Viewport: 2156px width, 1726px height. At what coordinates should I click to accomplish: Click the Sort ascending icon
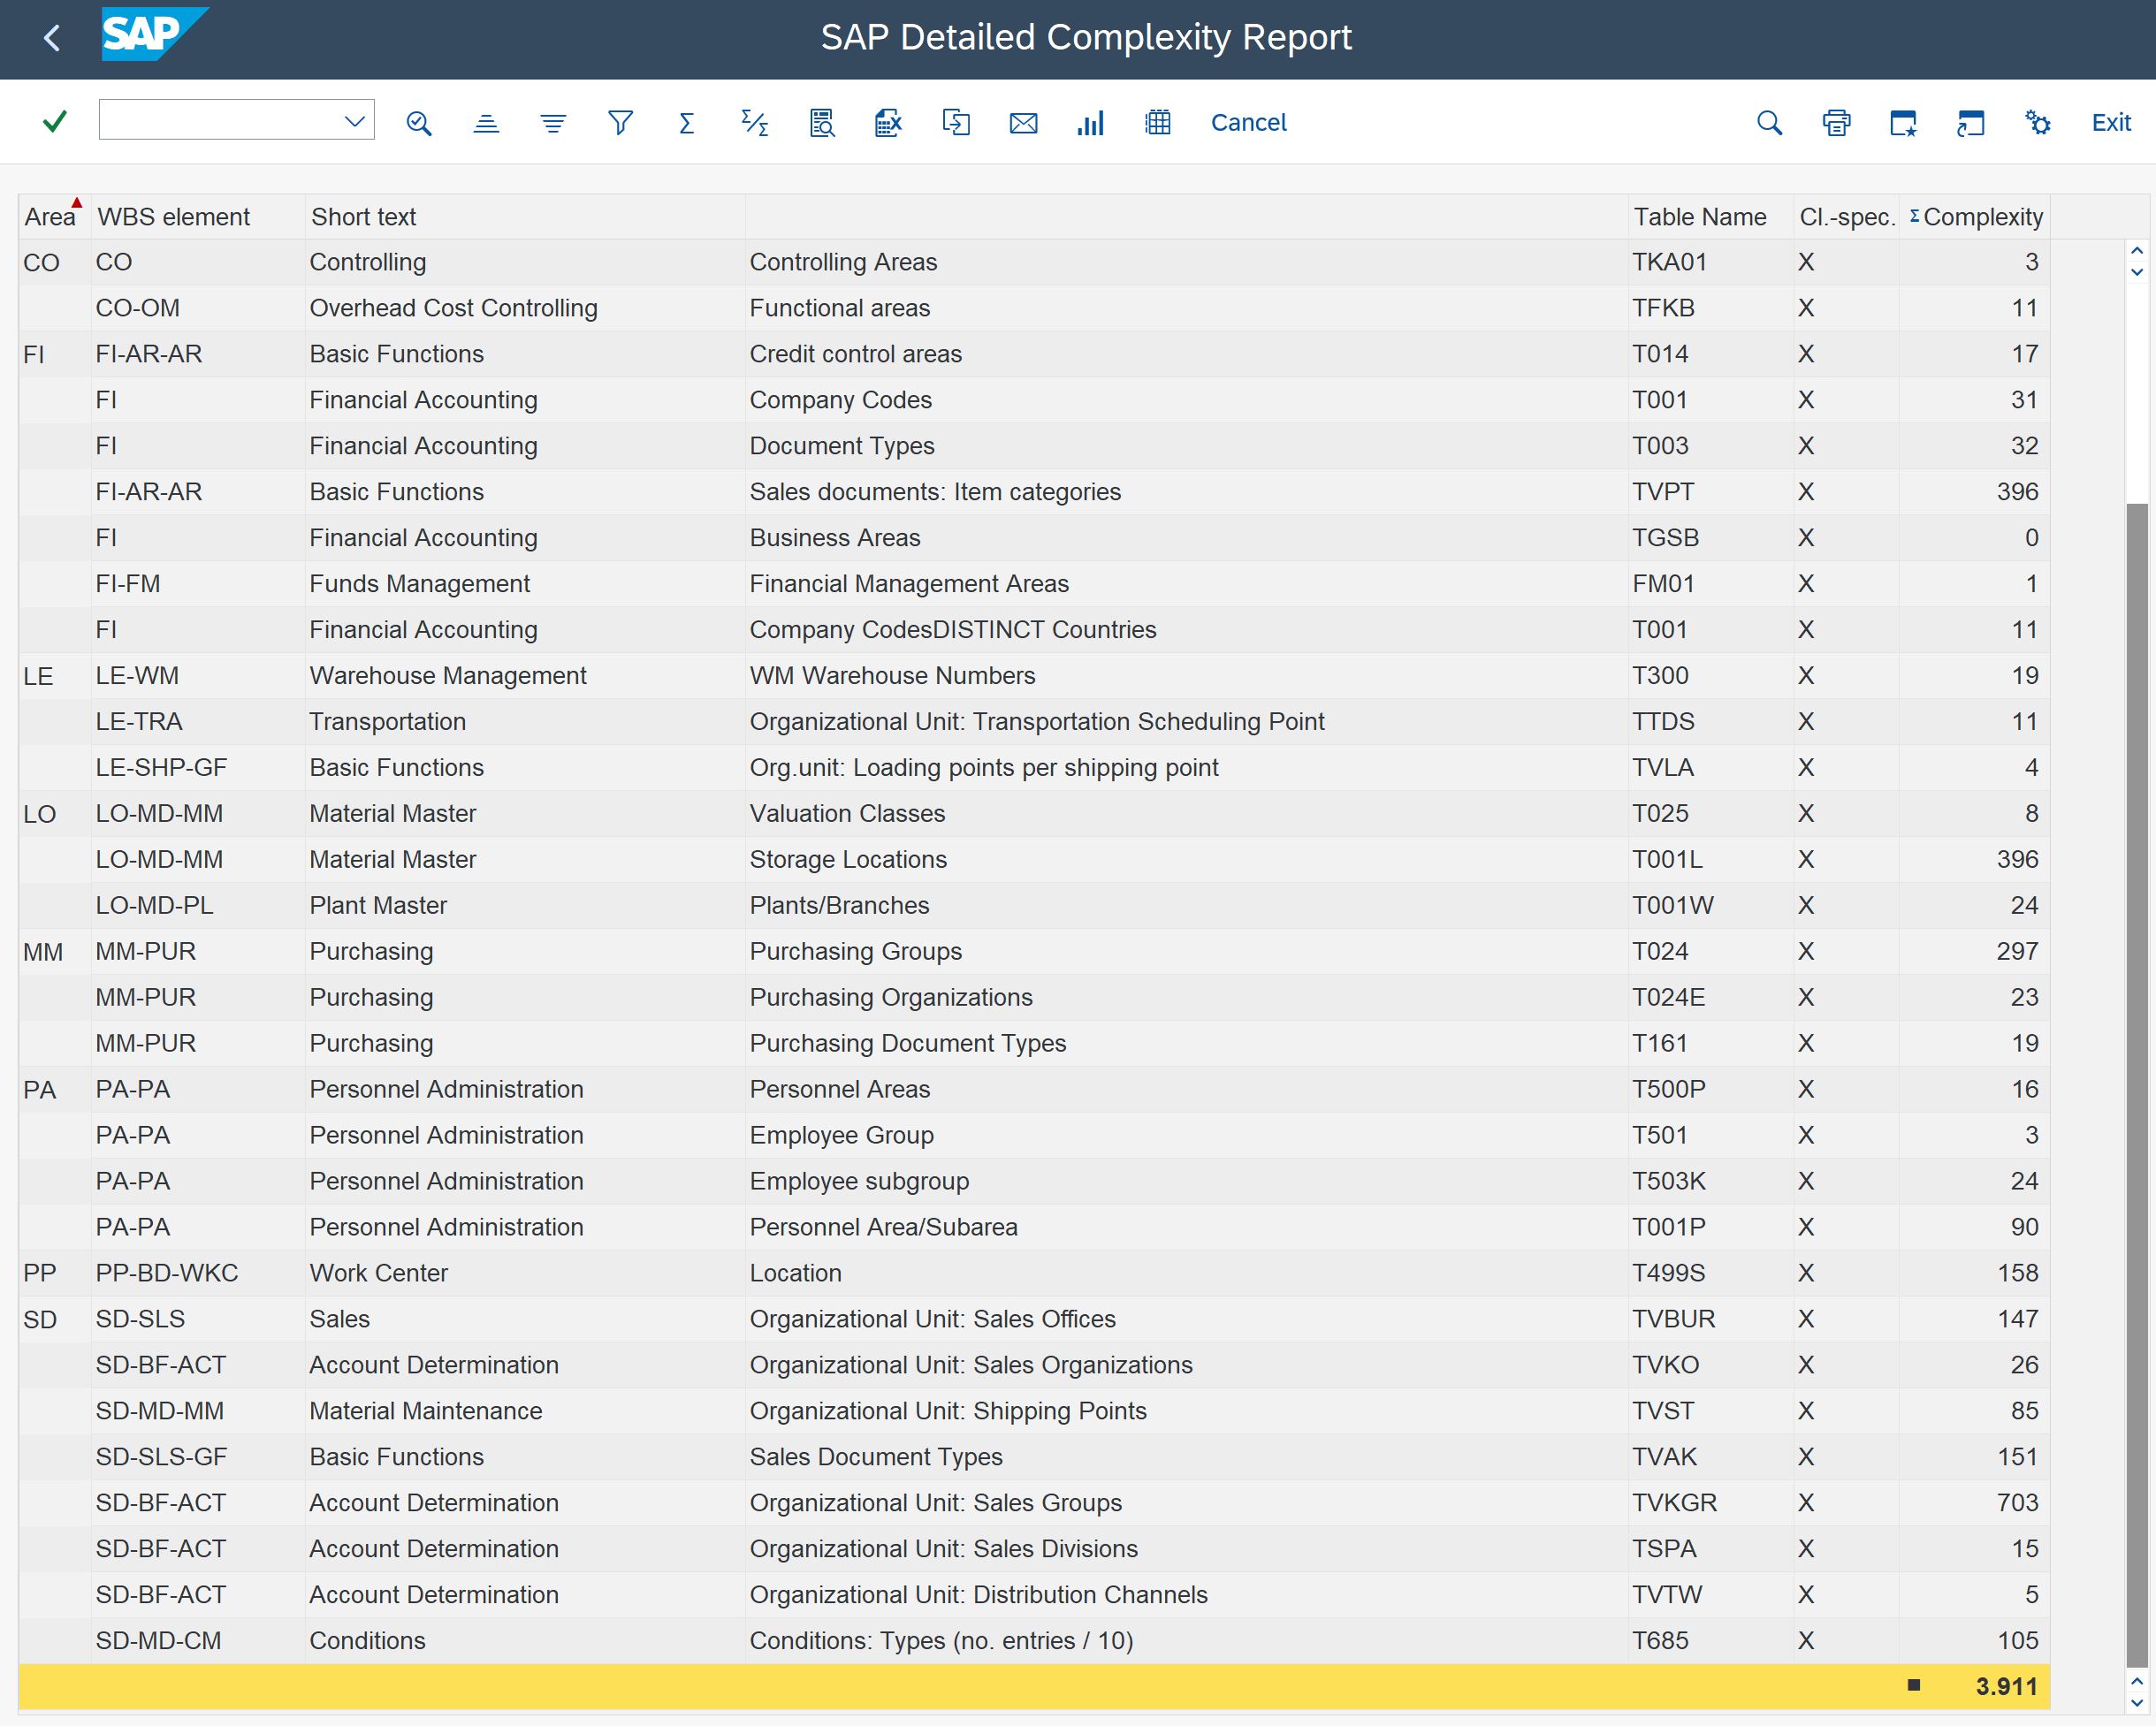tap(486, 123)
